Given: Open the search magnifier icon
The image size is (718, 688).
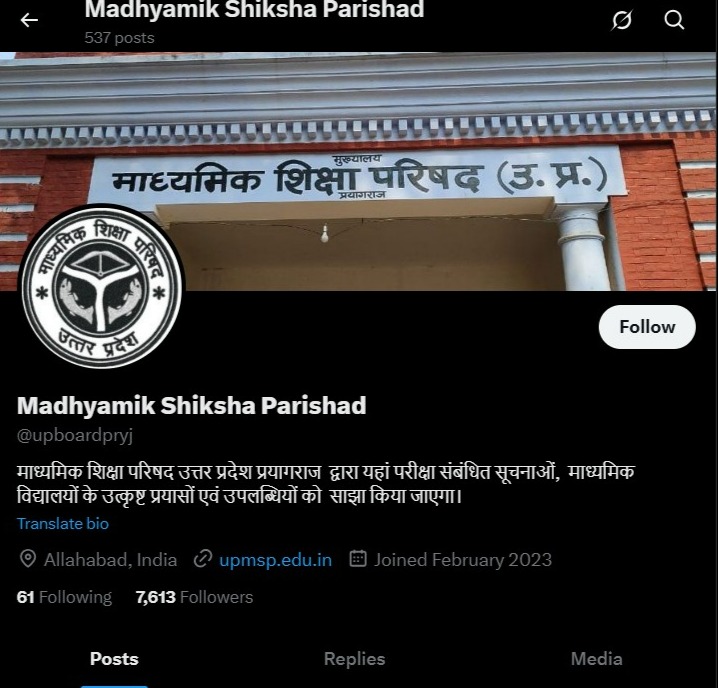Looking at the screenshot, I should tap(674, 20).
